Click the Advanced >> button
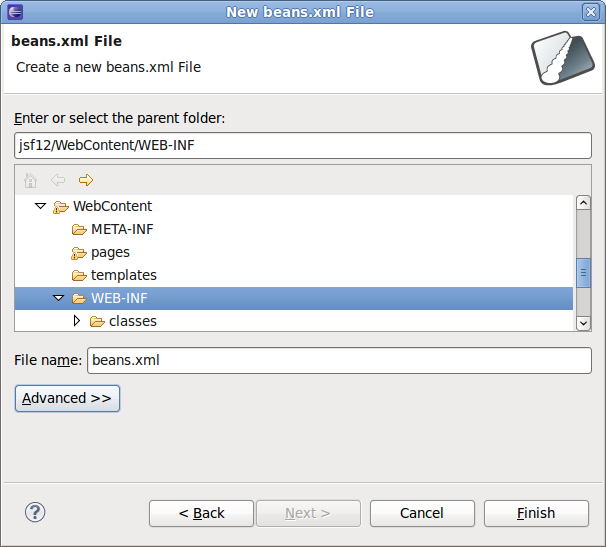This screenshot has height=547, width=606. click(x=67, y=398)
